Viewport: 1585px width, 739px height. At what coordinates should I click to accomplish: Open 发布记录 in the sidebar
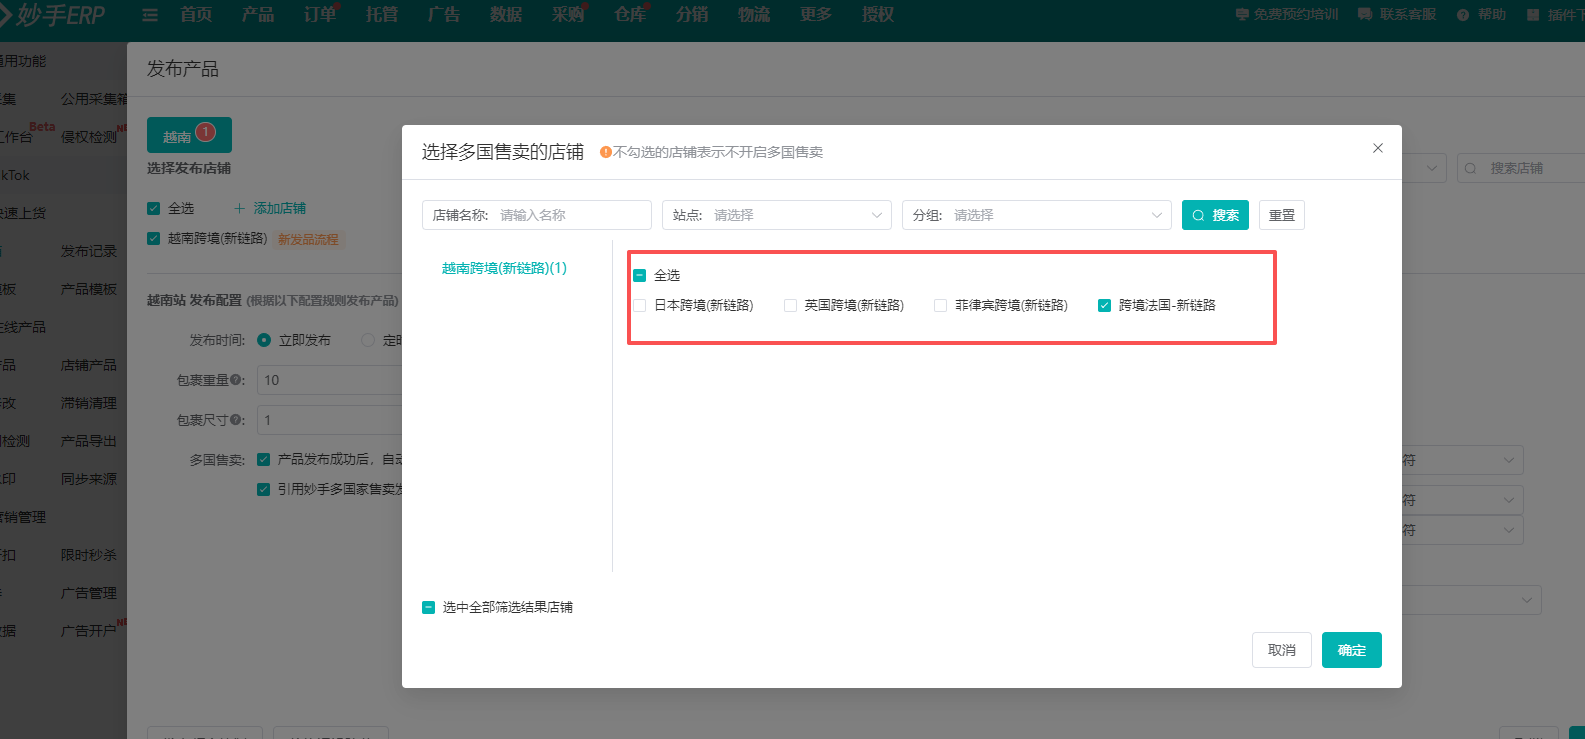[x=89, y=251]
